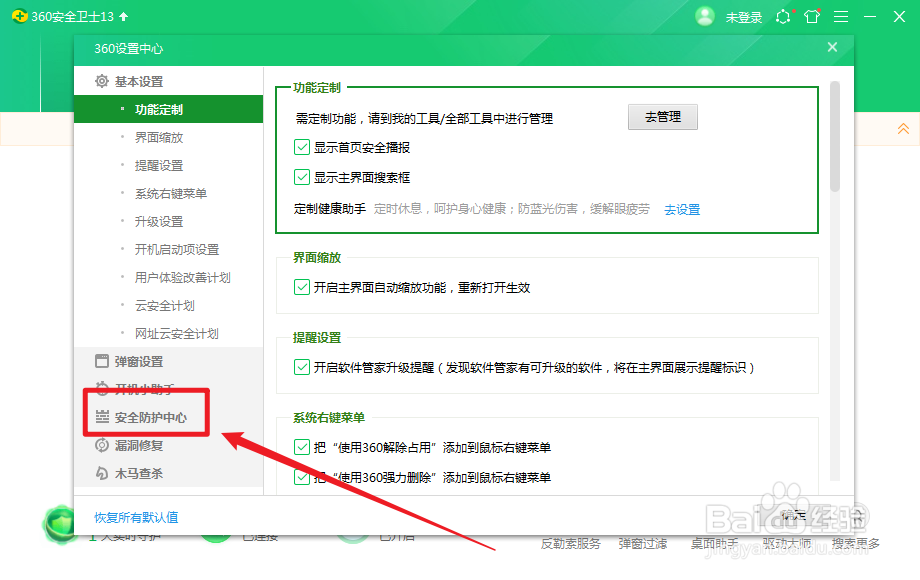Open 反勒索服务 in the main window
Screen dimensions: 920x580
(571, 544)
